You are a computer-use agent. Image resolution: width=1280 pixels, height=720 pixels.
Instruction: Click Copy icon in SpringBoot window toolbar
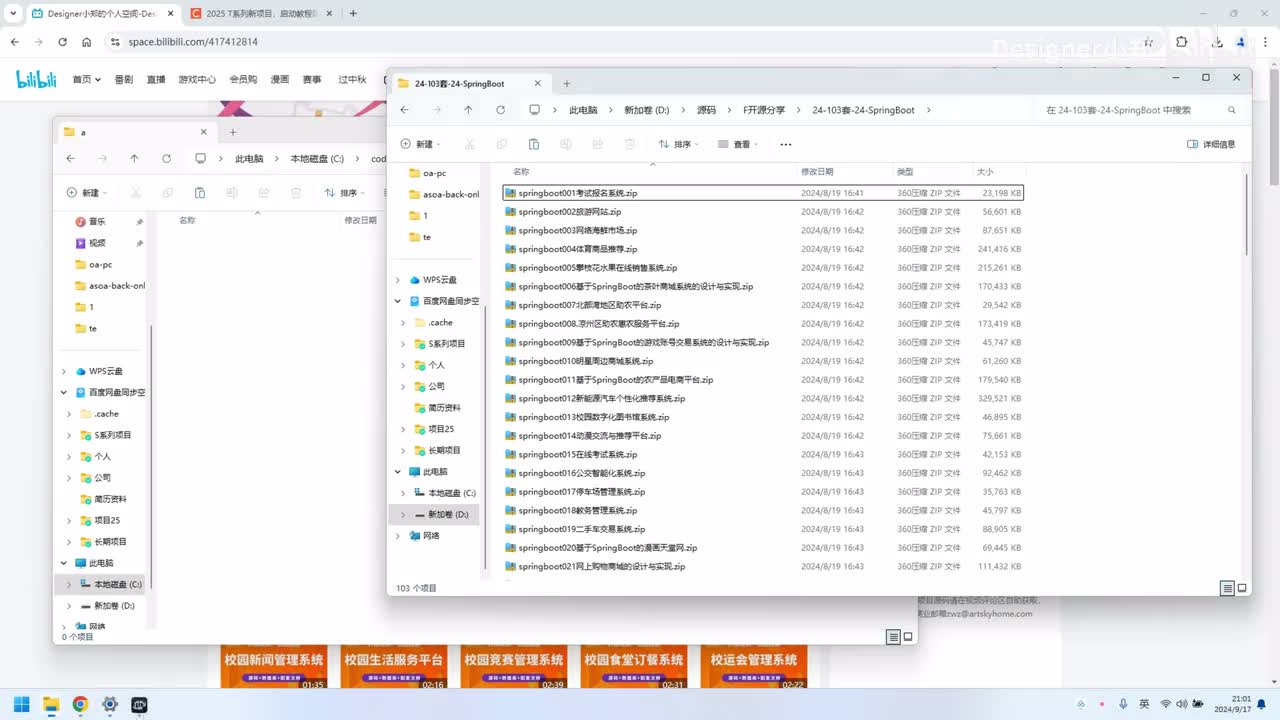(502, 144)
